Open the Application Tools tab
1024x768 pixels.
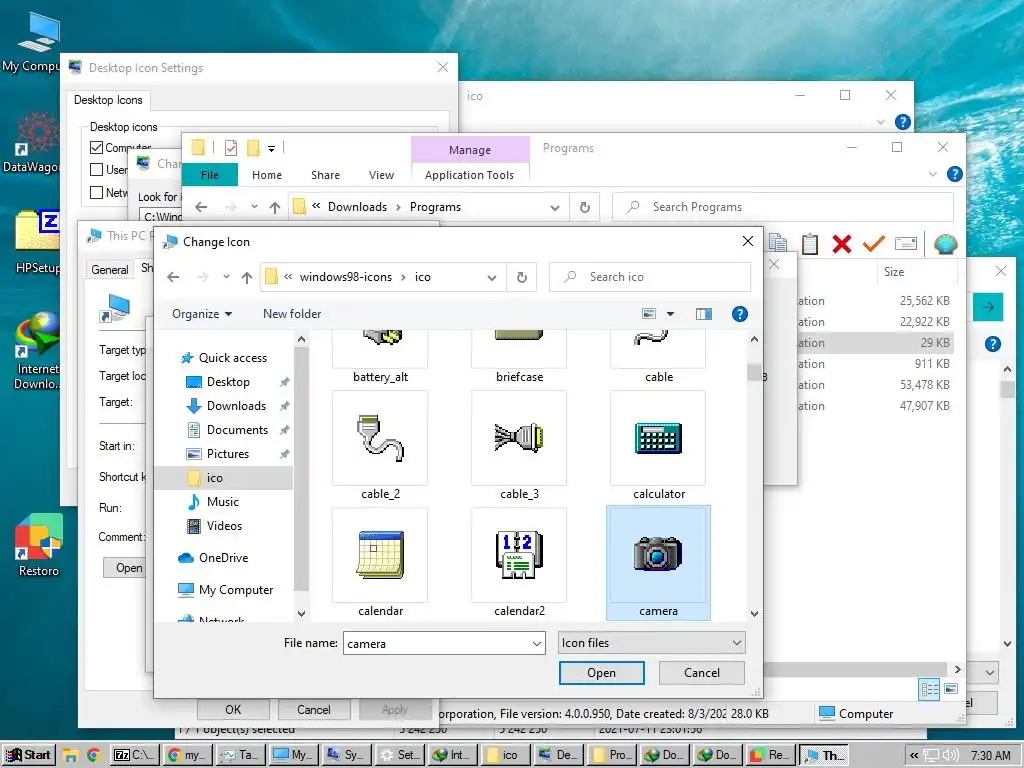pyautogui.click(x=469, y=175)
